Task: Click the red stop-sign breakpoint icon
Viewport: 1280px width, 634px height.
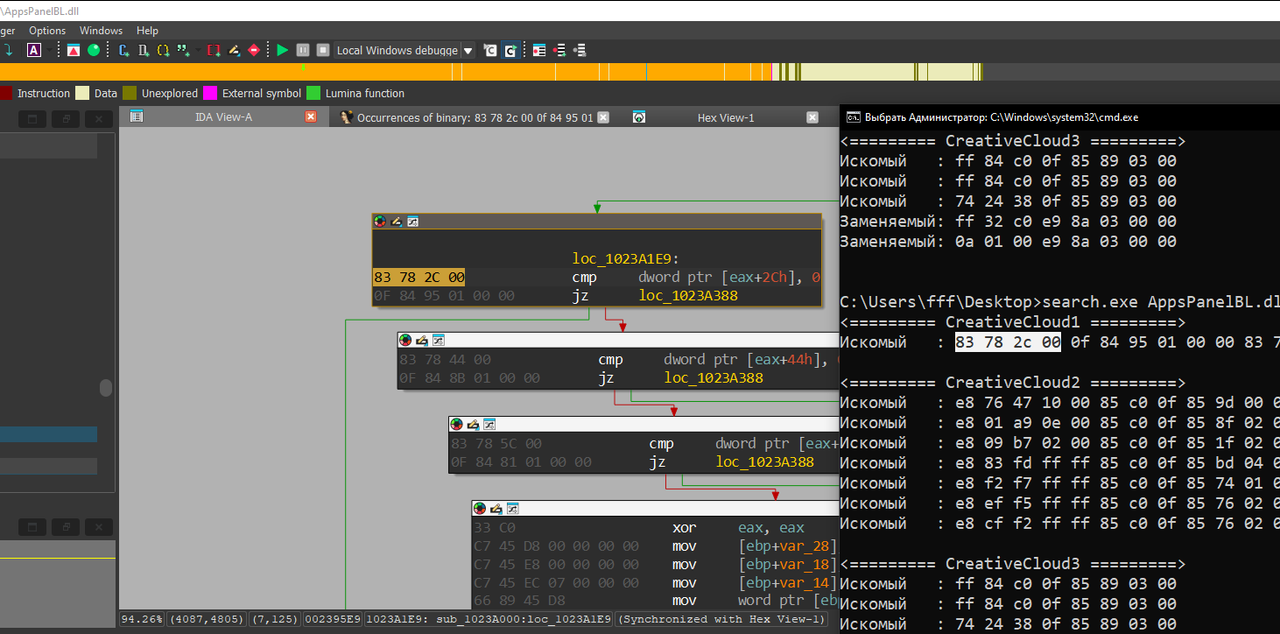Action: (254, 50)
